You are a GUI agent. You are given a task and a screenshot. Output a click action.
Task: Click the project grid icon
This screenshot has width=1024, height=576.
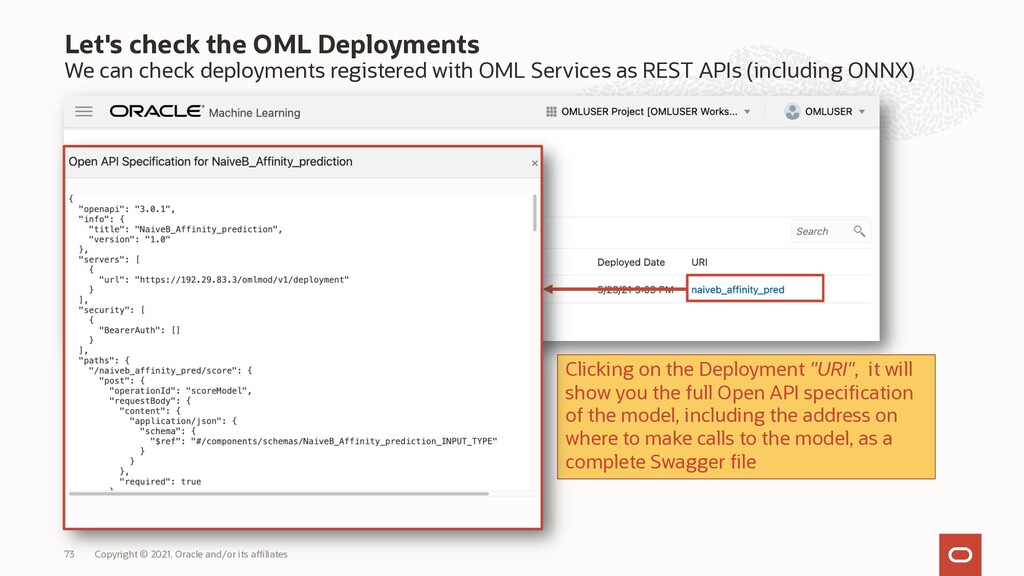pyautogui.click(x=551, y=112)
